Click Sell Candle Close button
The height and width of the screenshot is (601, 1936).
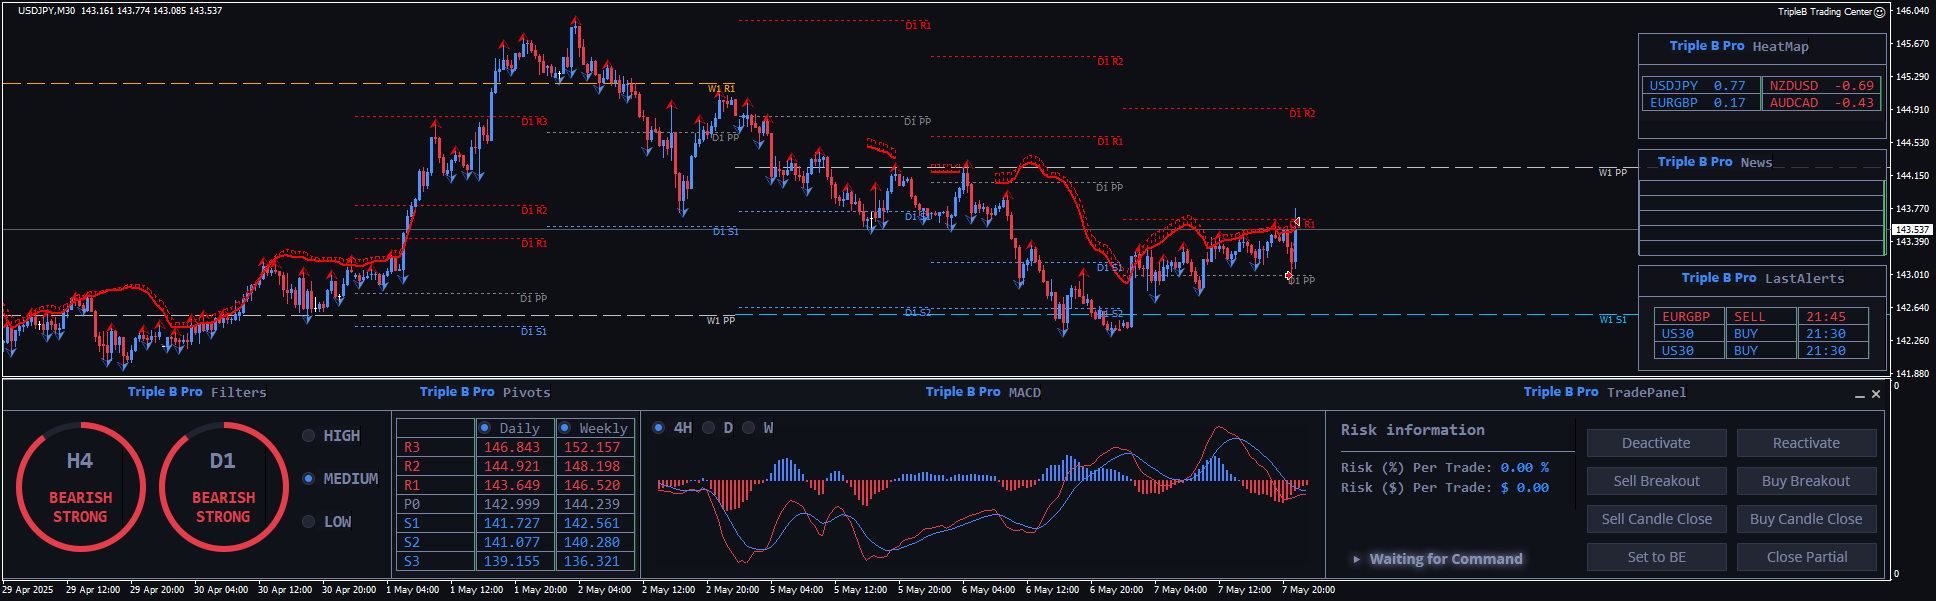point(1656,519)
